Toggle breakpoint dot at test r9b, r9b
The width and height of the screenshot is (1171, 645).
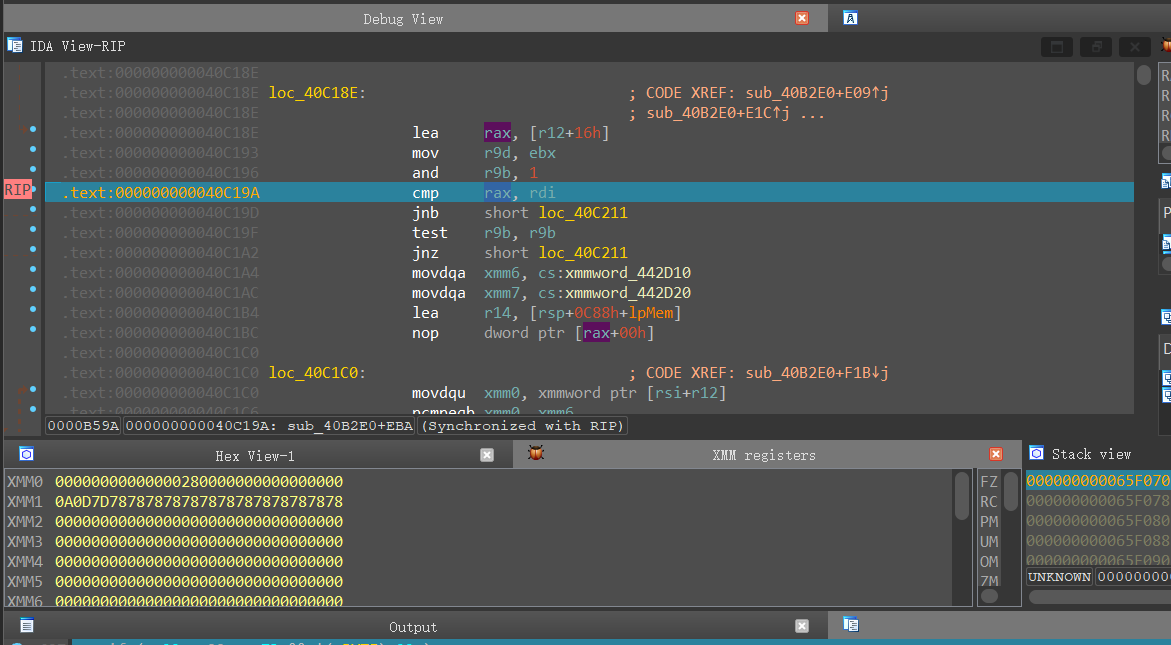(33, 229)
